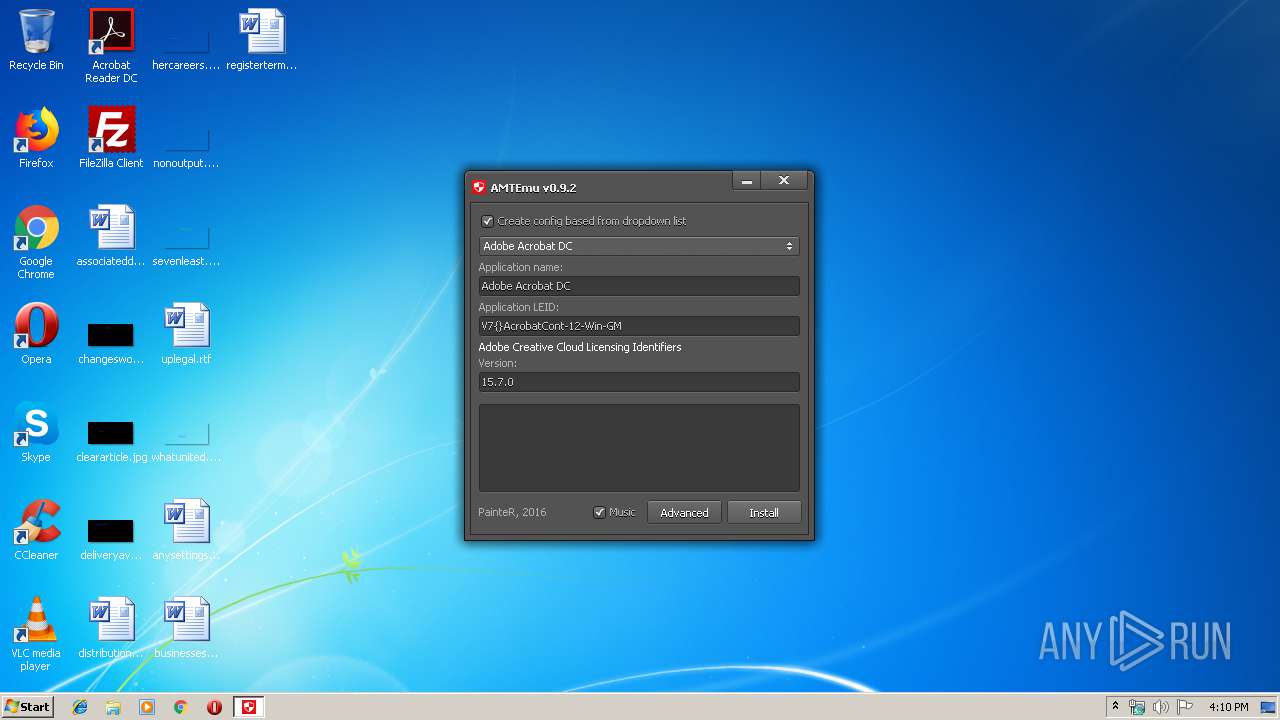This screenshot has width=1280, height=720.
Task: Open the CCleaner desktop shortcut
Action: point(36,531)
